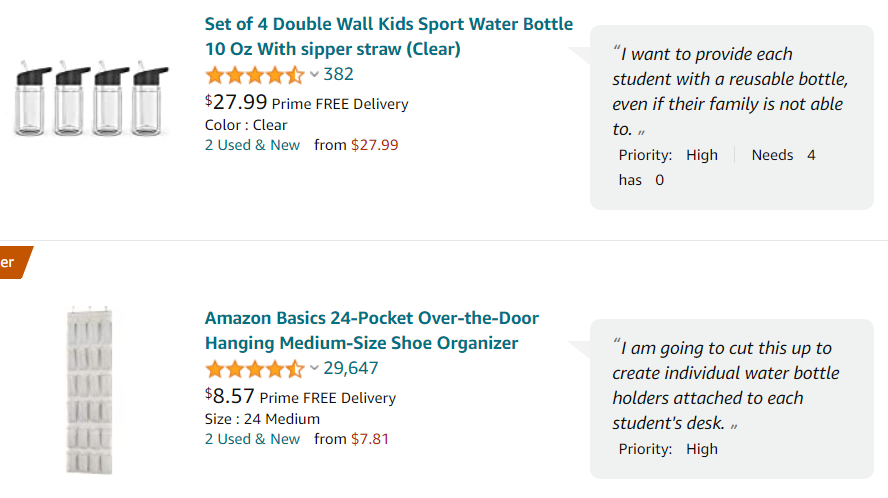Click the star rating of the water bottle set
This screenshot has width=888, height=498.
coord(255,75)
